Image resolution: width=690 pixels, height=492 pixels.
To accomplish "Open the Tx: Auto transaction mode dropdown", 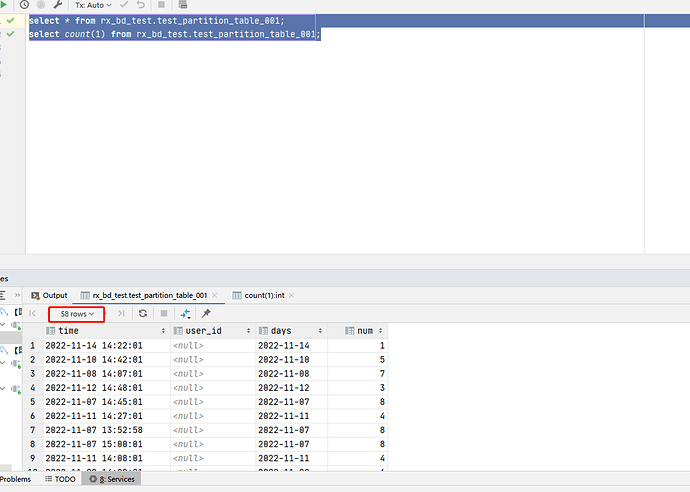I will [x=93, y=5].
